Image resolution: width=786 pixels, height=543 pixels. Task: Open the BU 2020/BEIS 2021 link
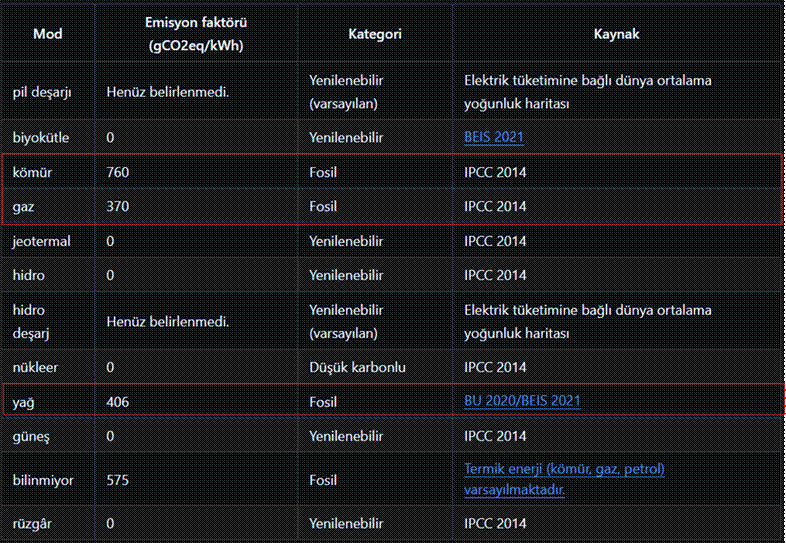click(522, 401)
